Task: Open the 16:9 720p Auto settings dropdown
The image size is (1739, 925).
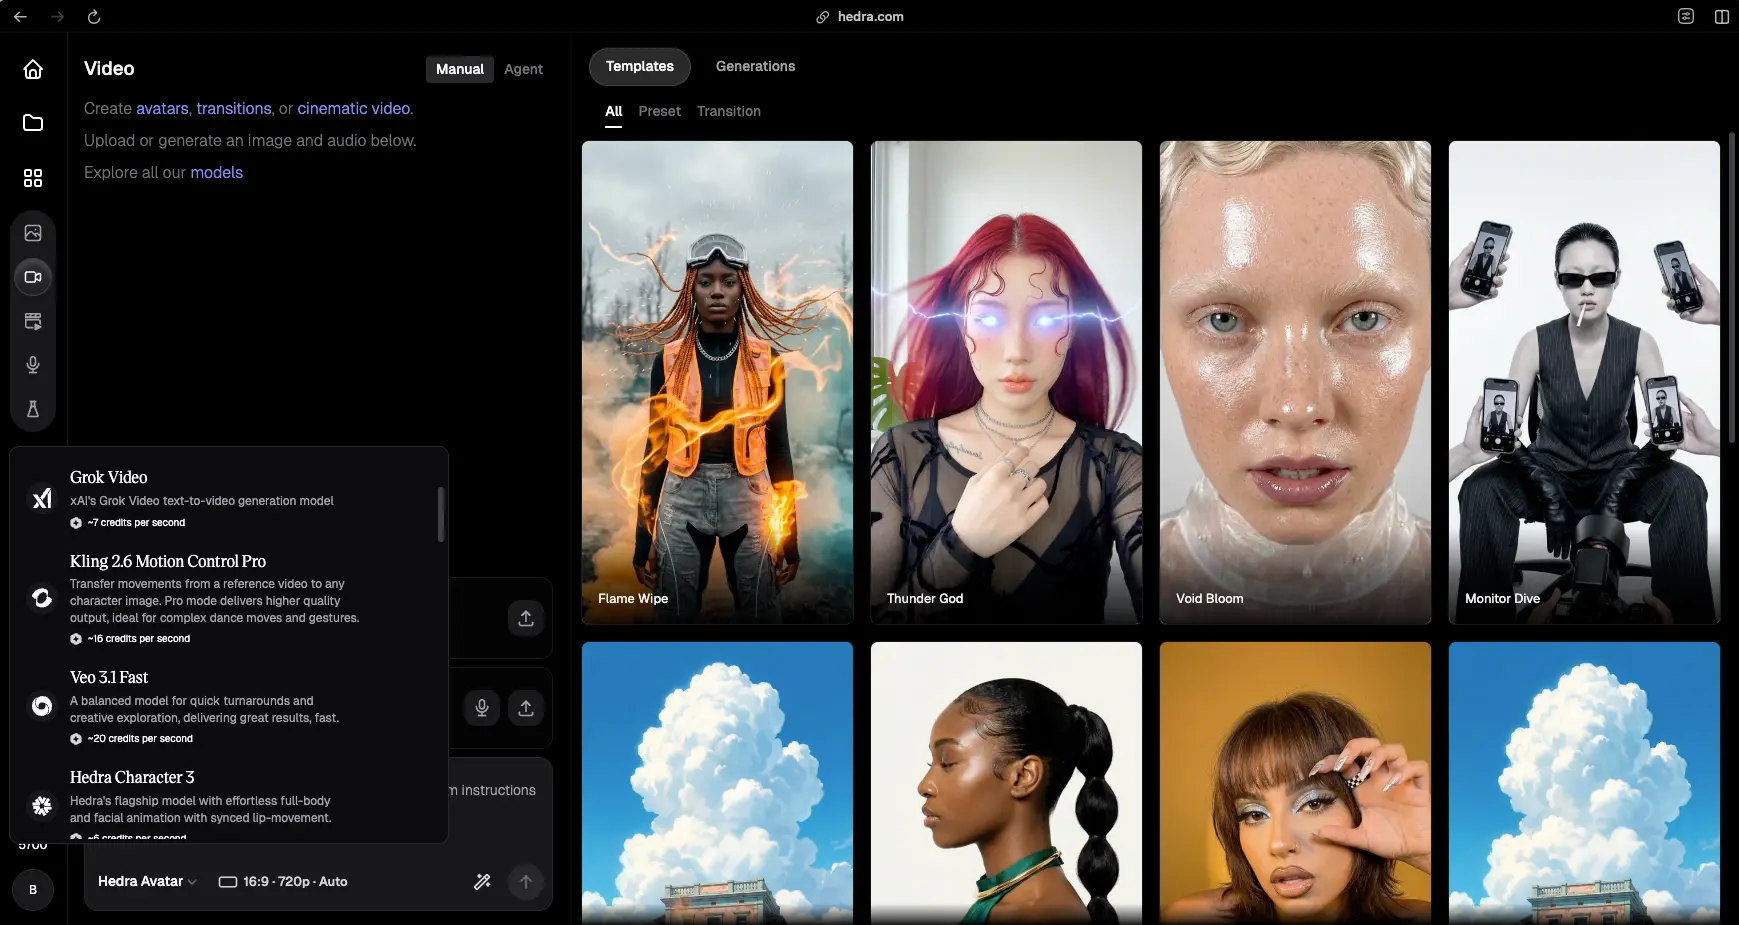Action: pyautogui.click(x=283, y=881)
